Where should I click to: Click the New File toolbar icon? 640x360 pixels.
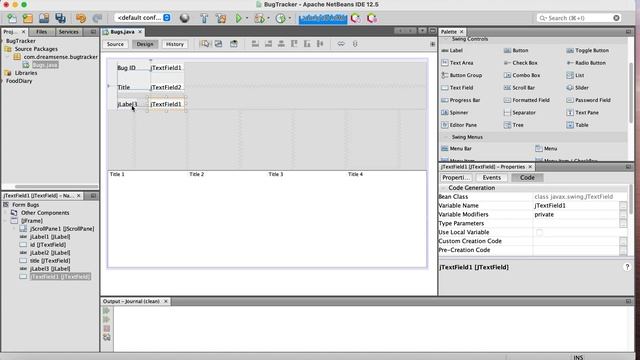pos(12,18)
